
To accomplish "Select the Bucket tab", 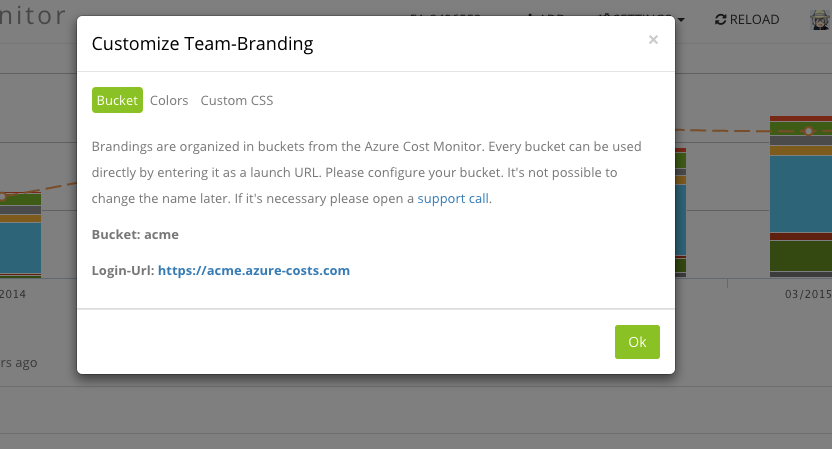I will click(117, 100).
